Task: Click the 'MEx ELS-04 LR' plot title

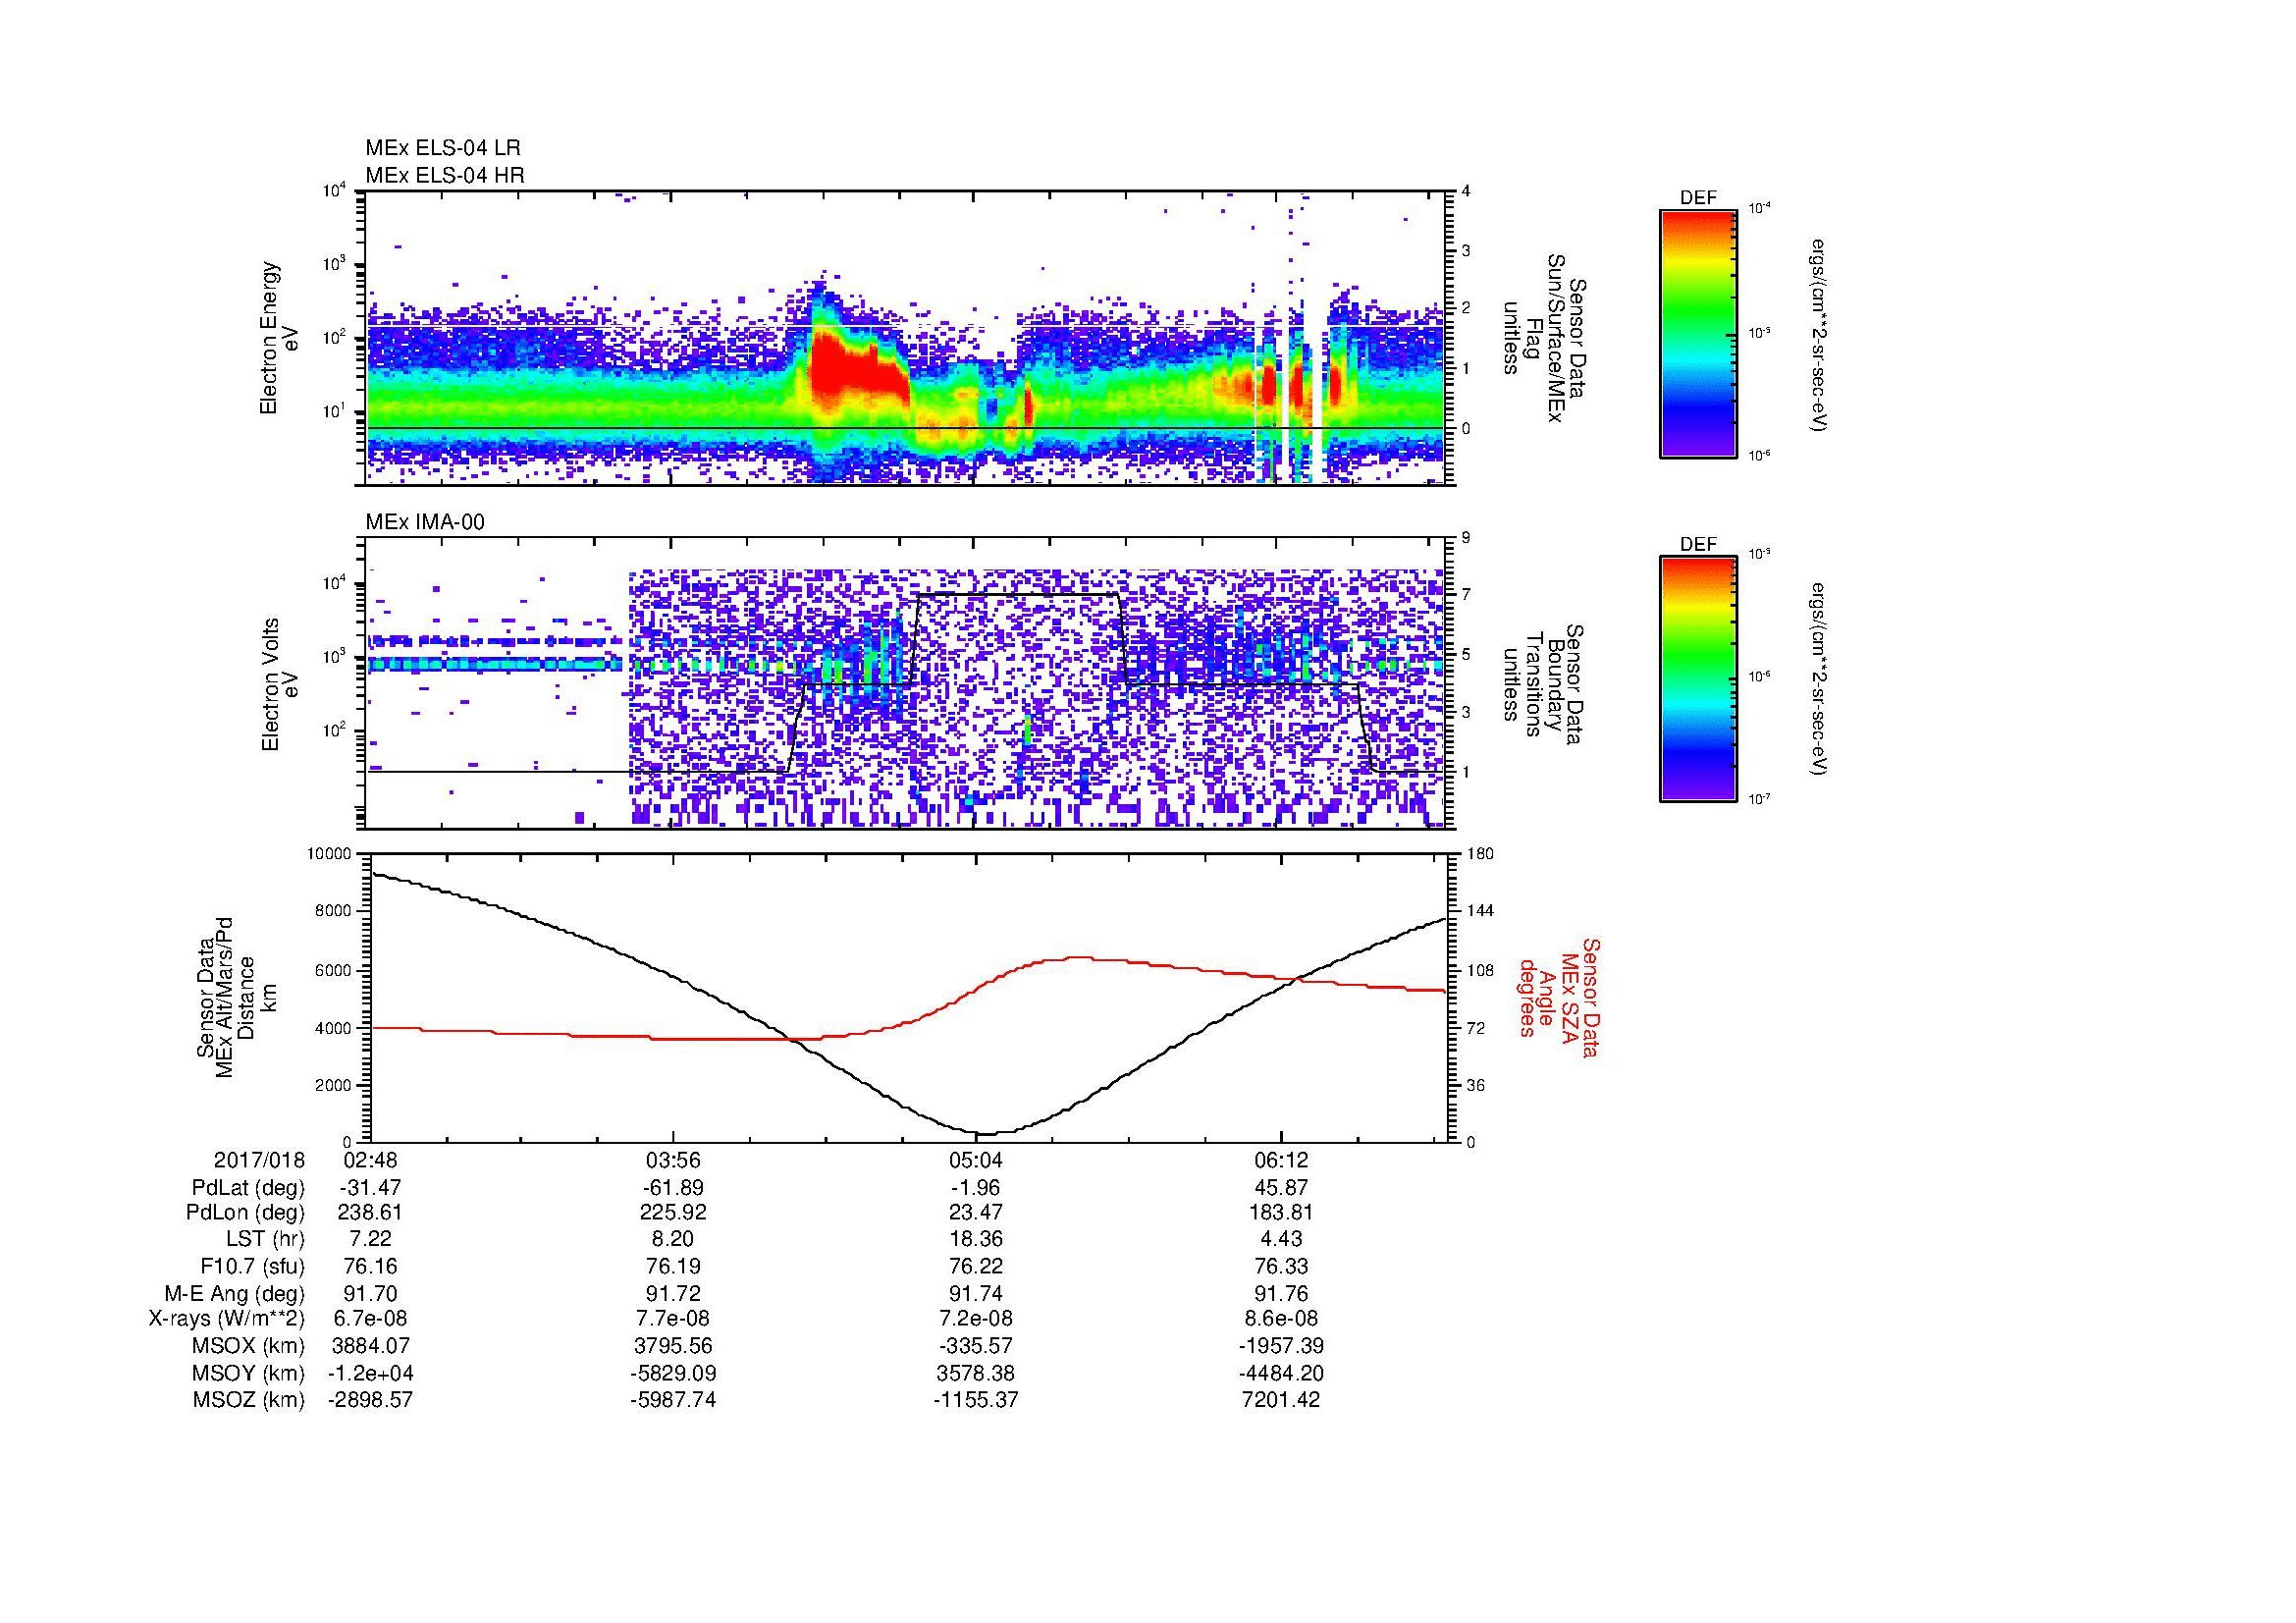Action: pyautogui.click(x=443, y=148)
